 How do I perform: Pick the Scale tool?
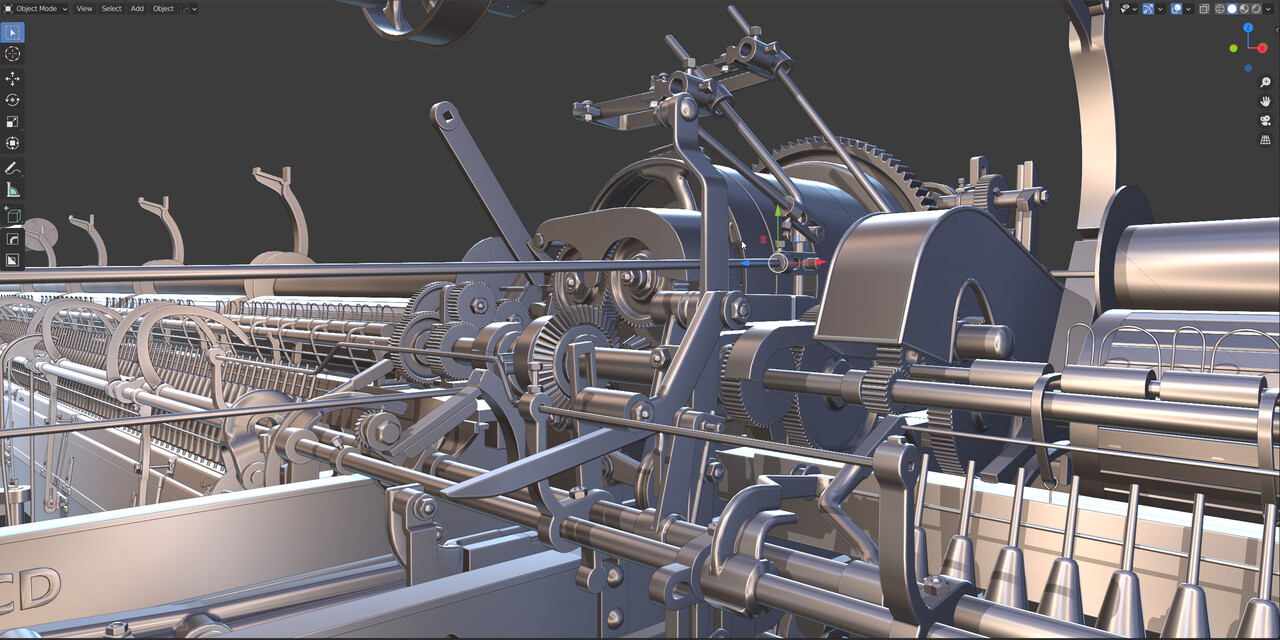[x=12, y=121]
